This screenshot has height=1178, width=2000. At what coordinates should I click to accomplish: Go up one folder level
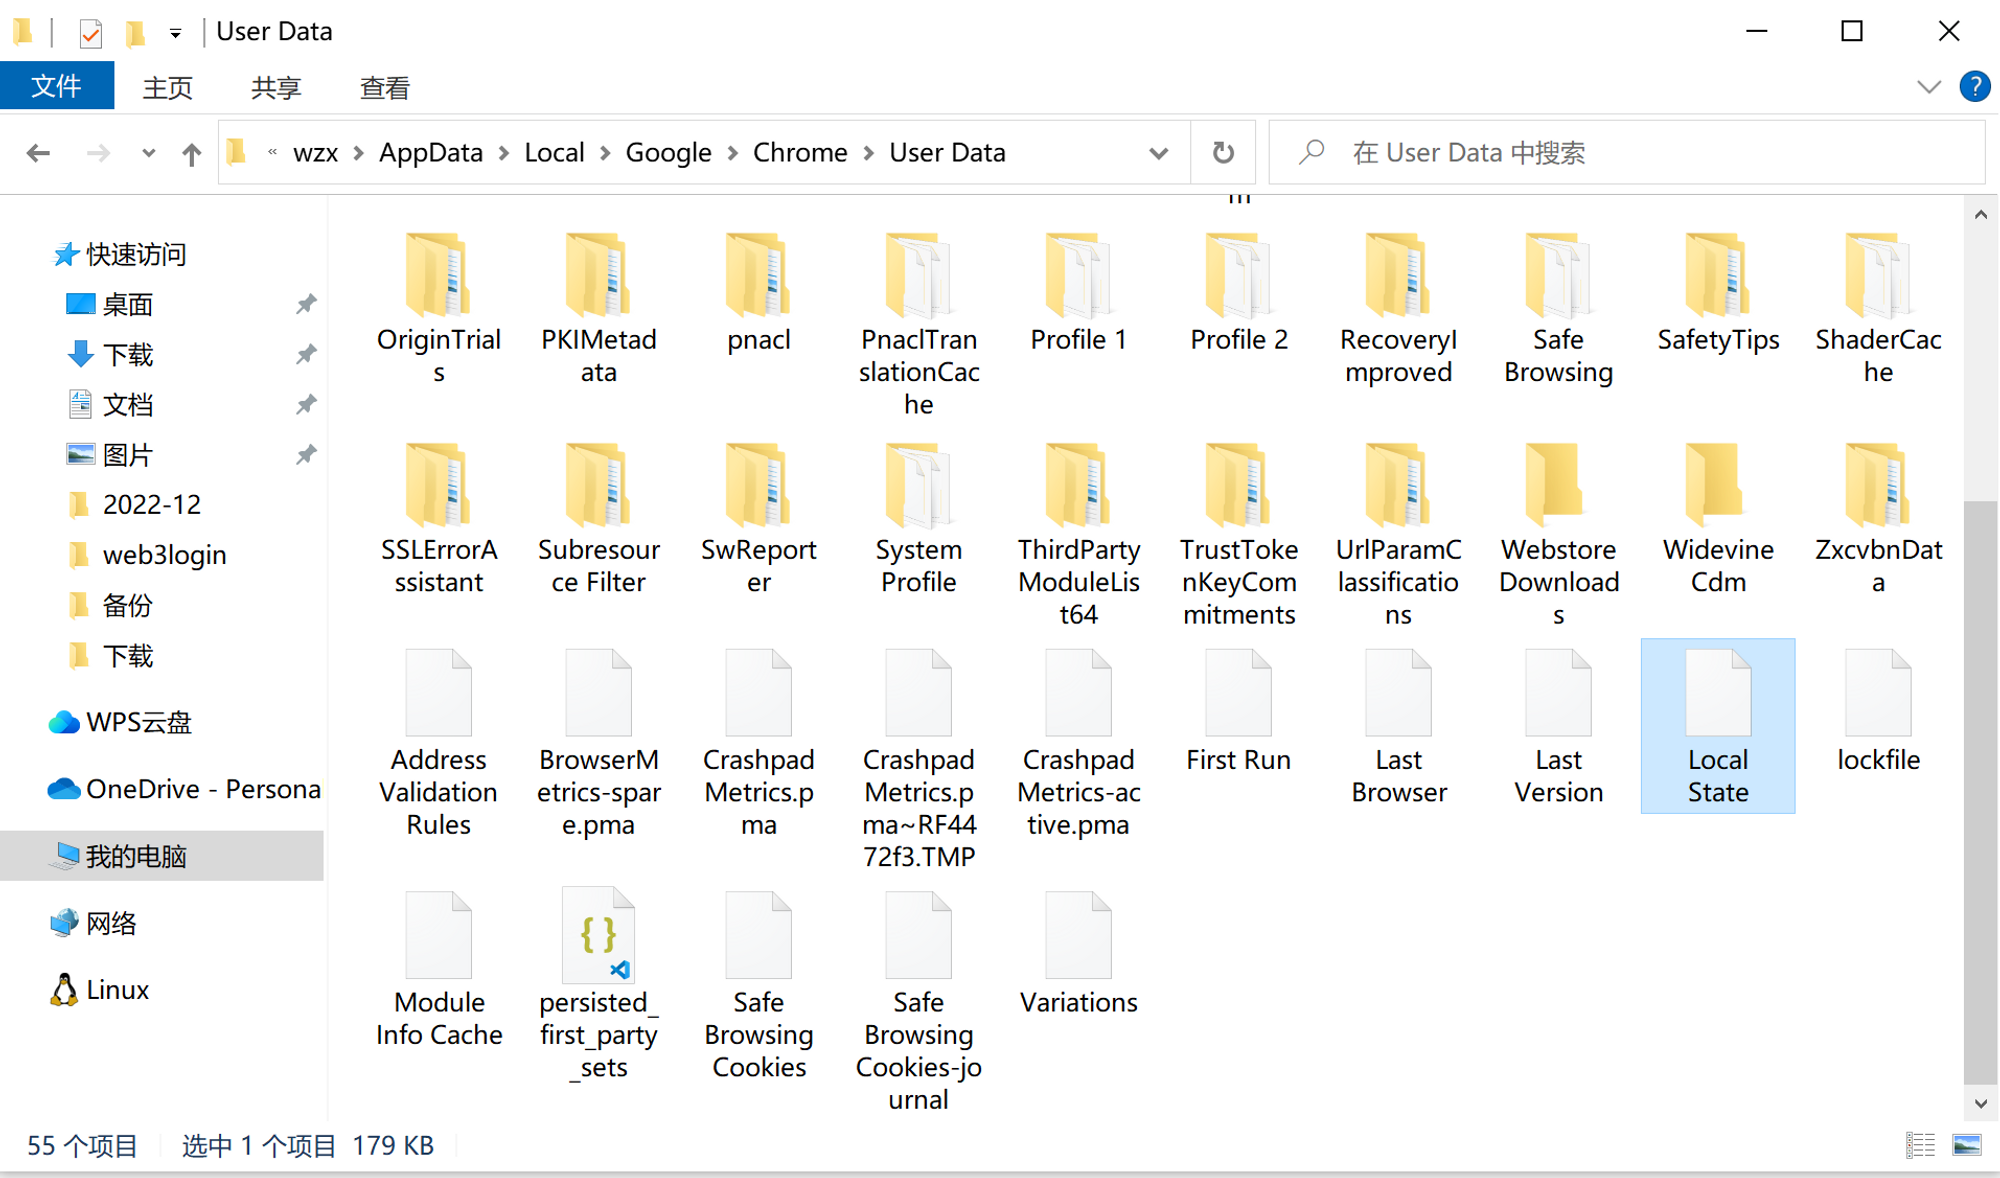191,153
